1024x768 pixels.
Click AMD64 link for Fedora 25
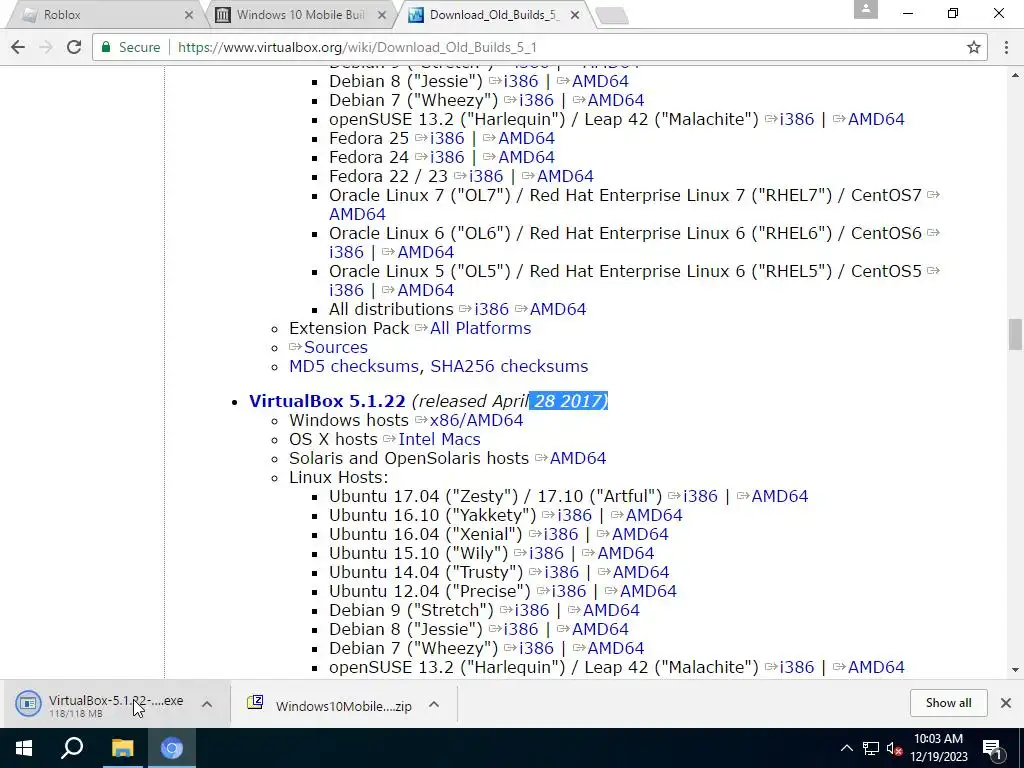pos(526,138)
